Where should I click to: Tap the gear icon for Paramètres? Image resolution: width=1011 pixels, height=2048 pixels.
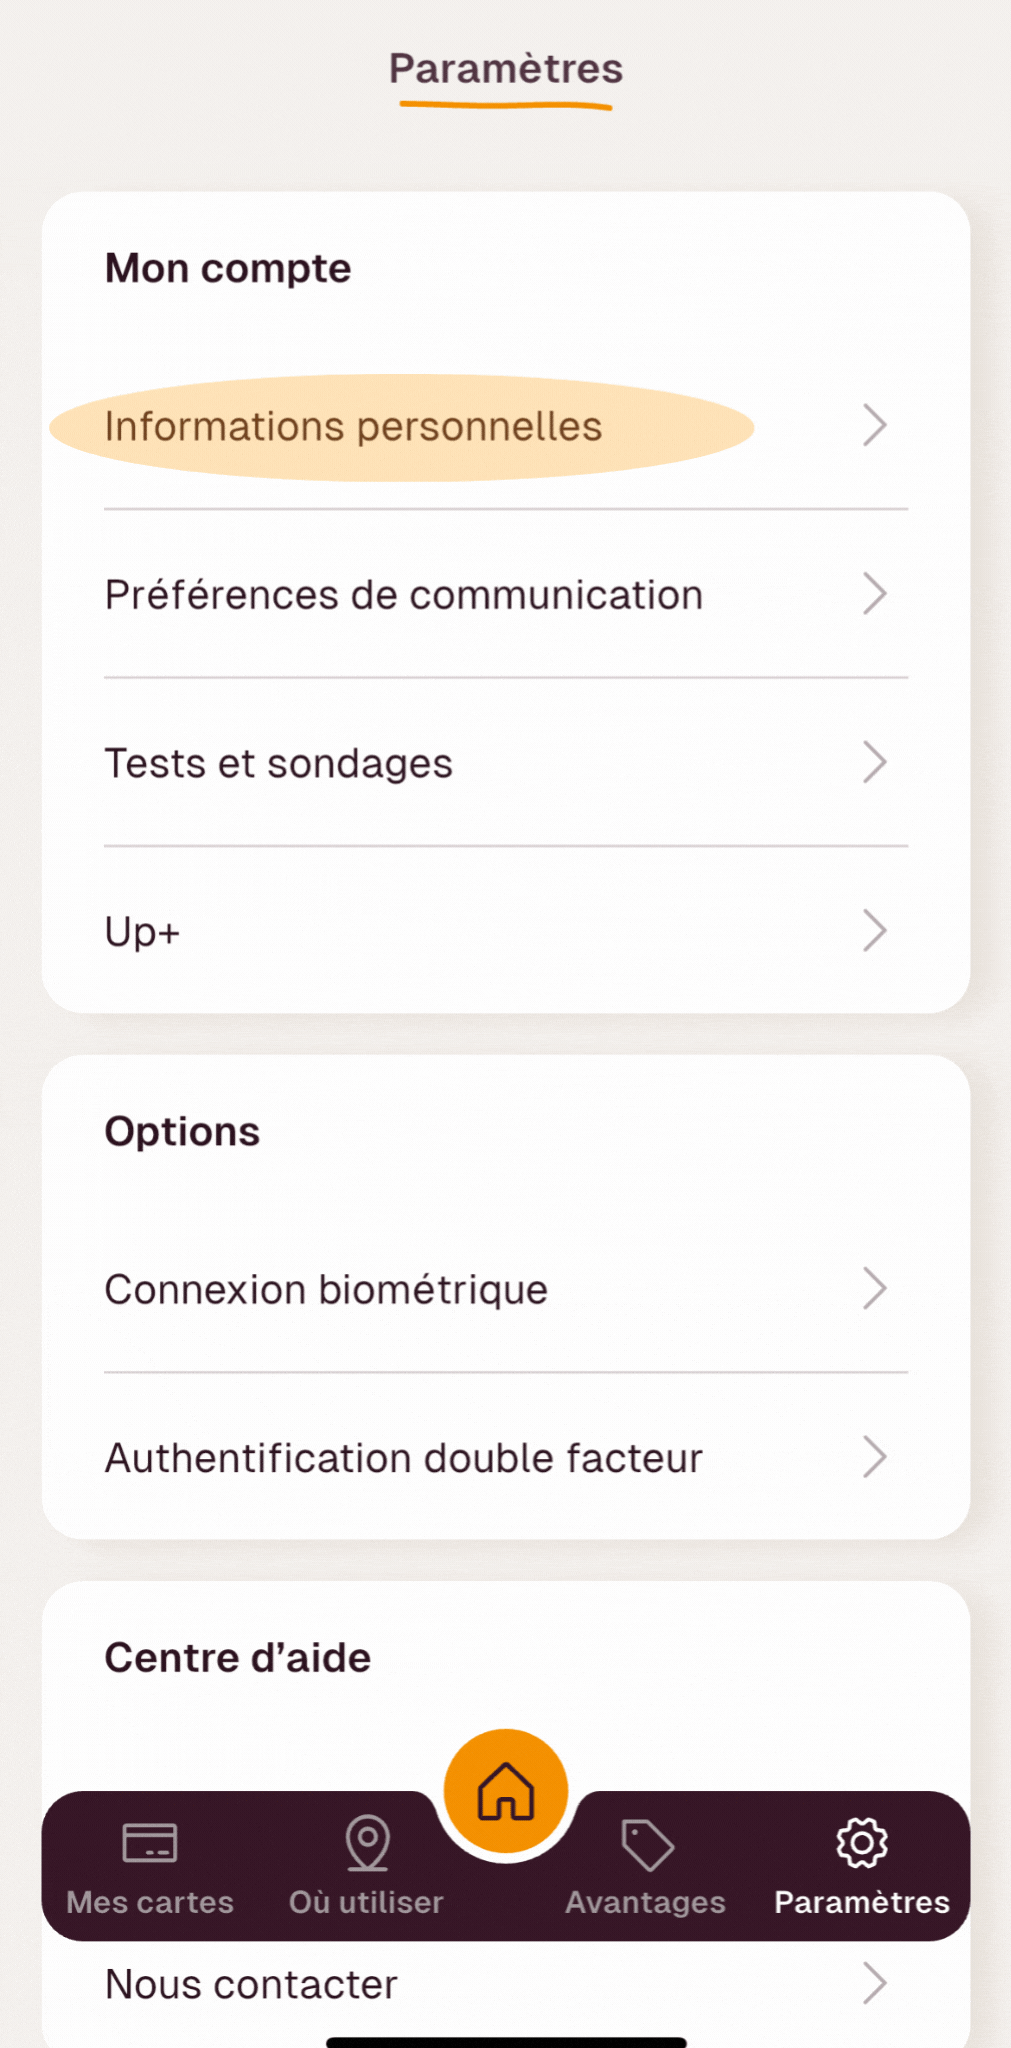coord(862,1842)
